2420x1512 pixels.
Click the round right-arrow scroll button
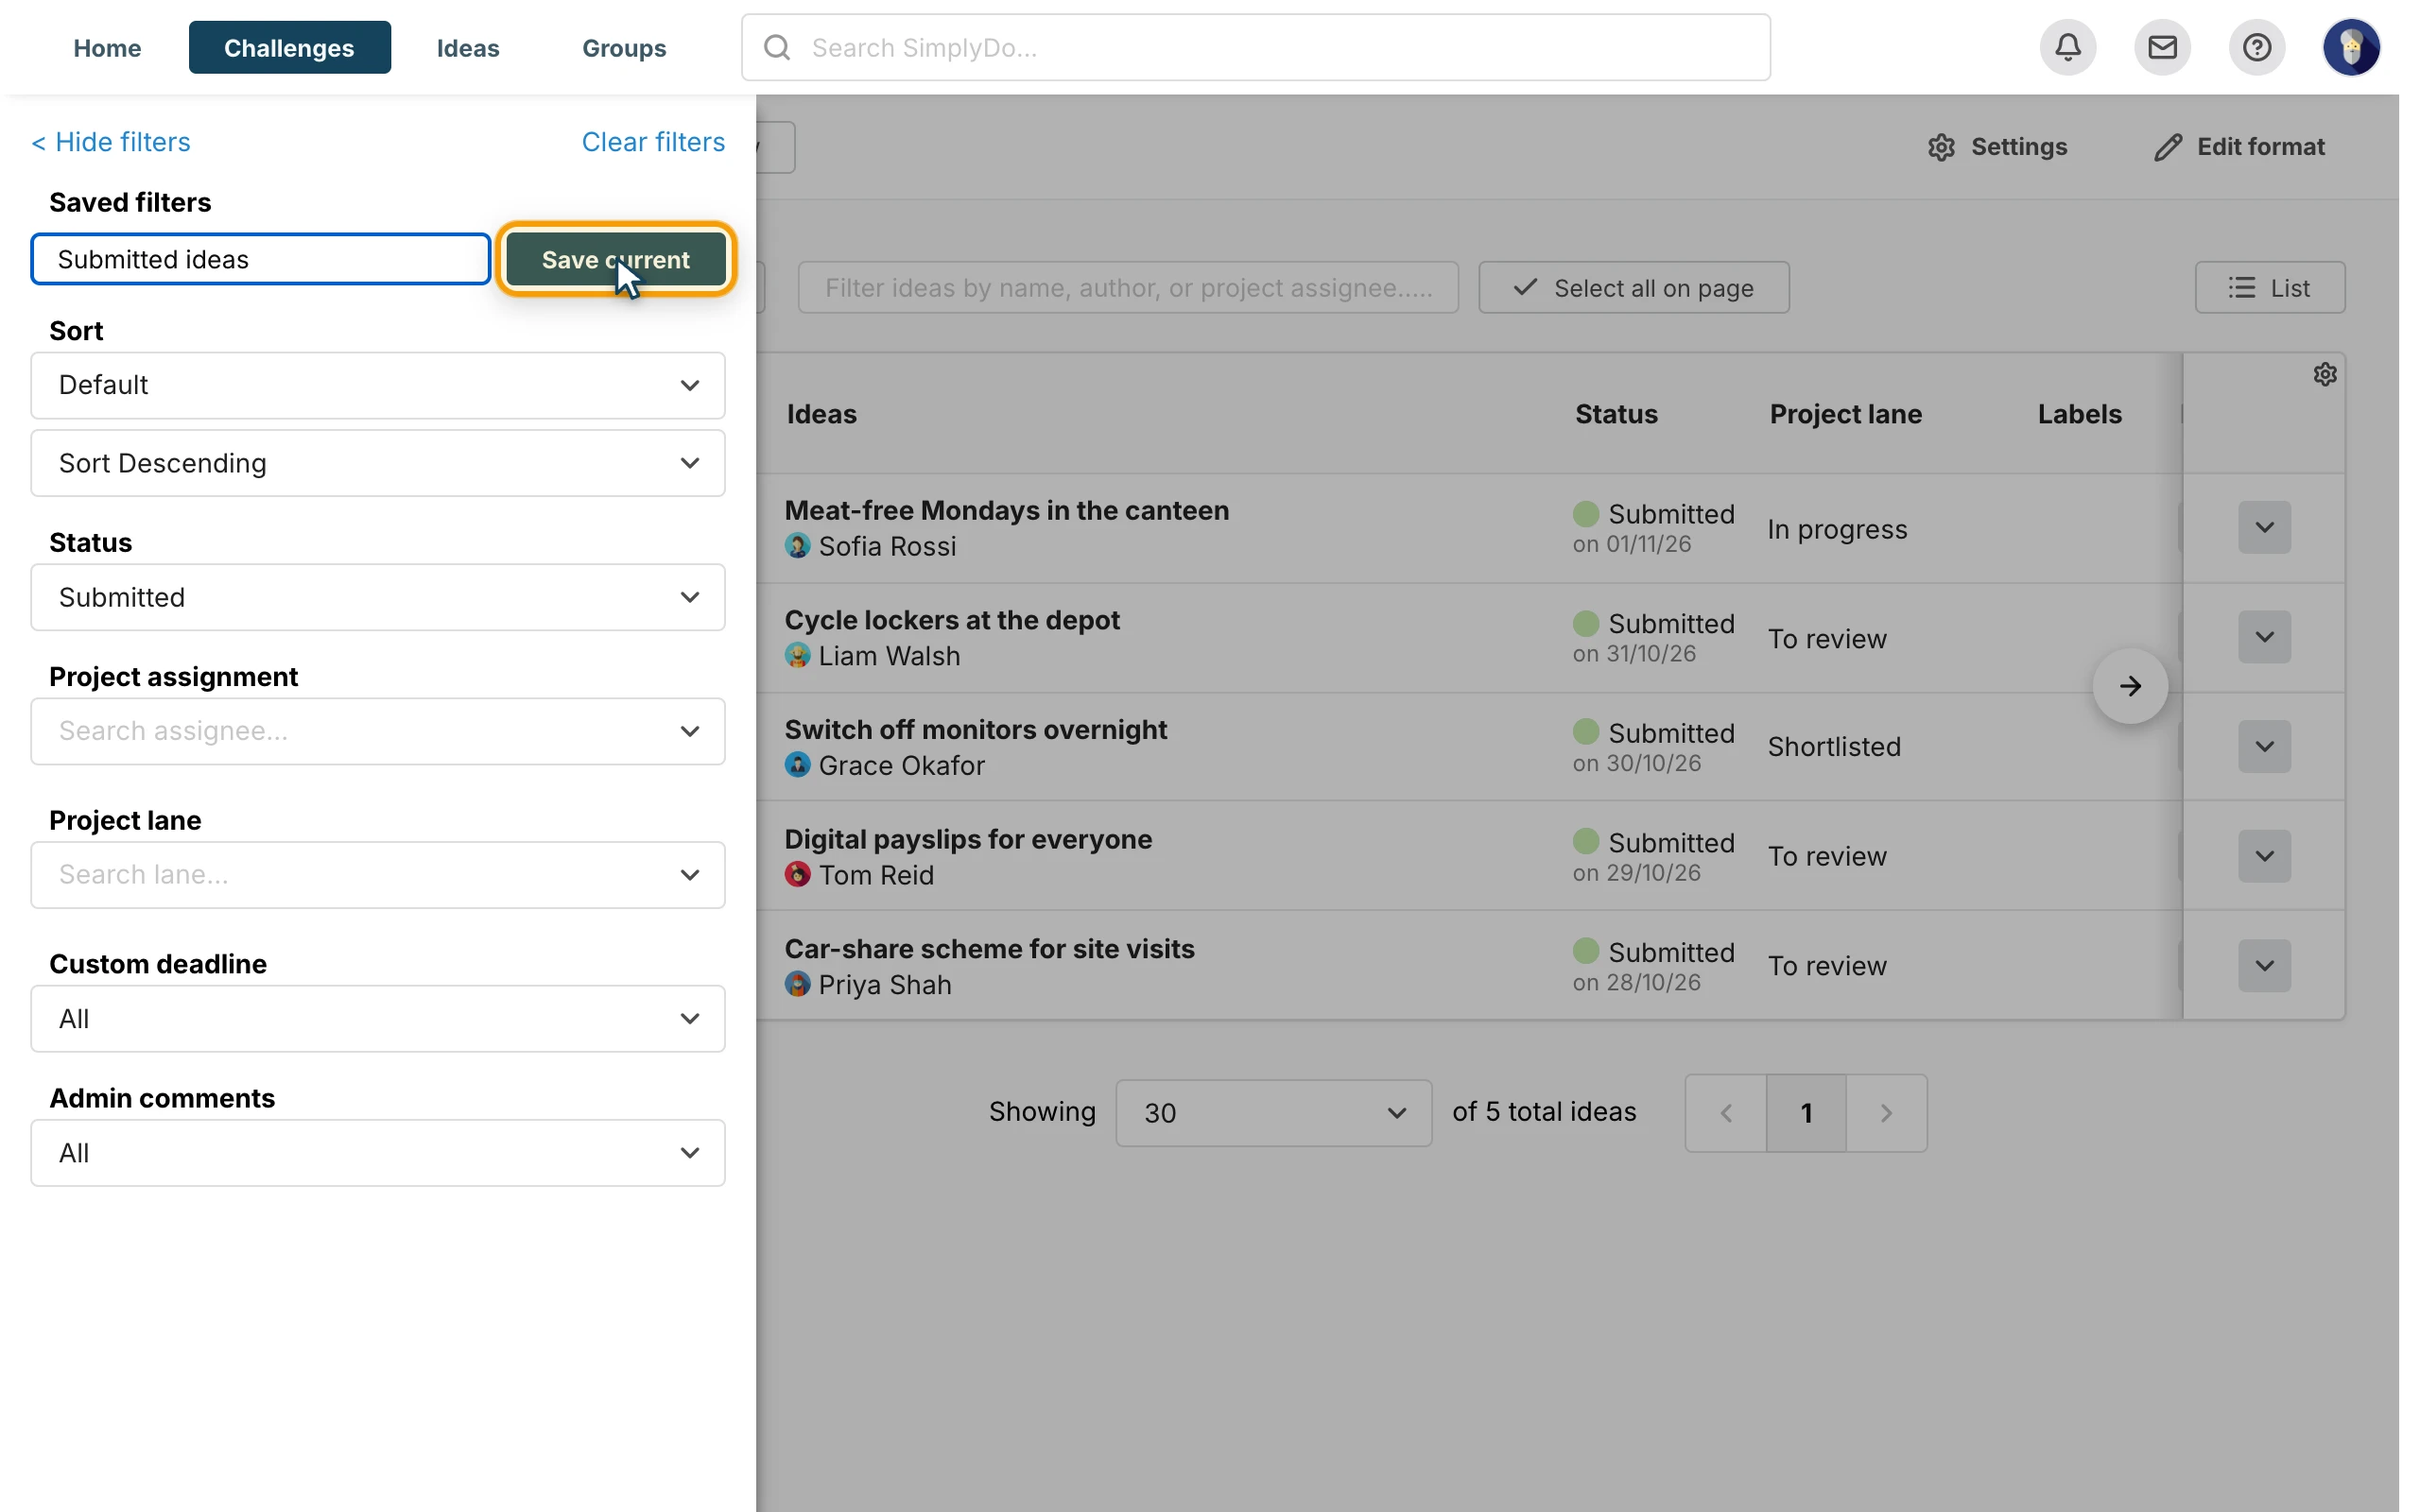[x=2130, y=686]
